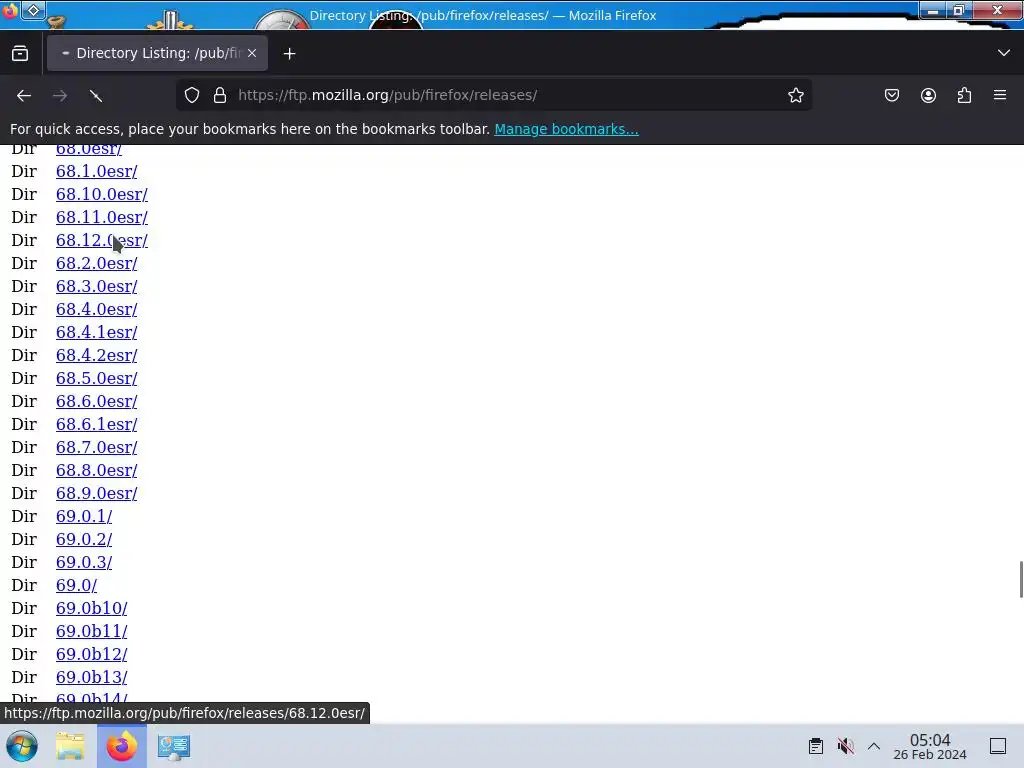Image resolution: width=1024 pixels, height=768 pixels.
Task: Launch the file manager from taskbar
Action: tap(71, 746)
